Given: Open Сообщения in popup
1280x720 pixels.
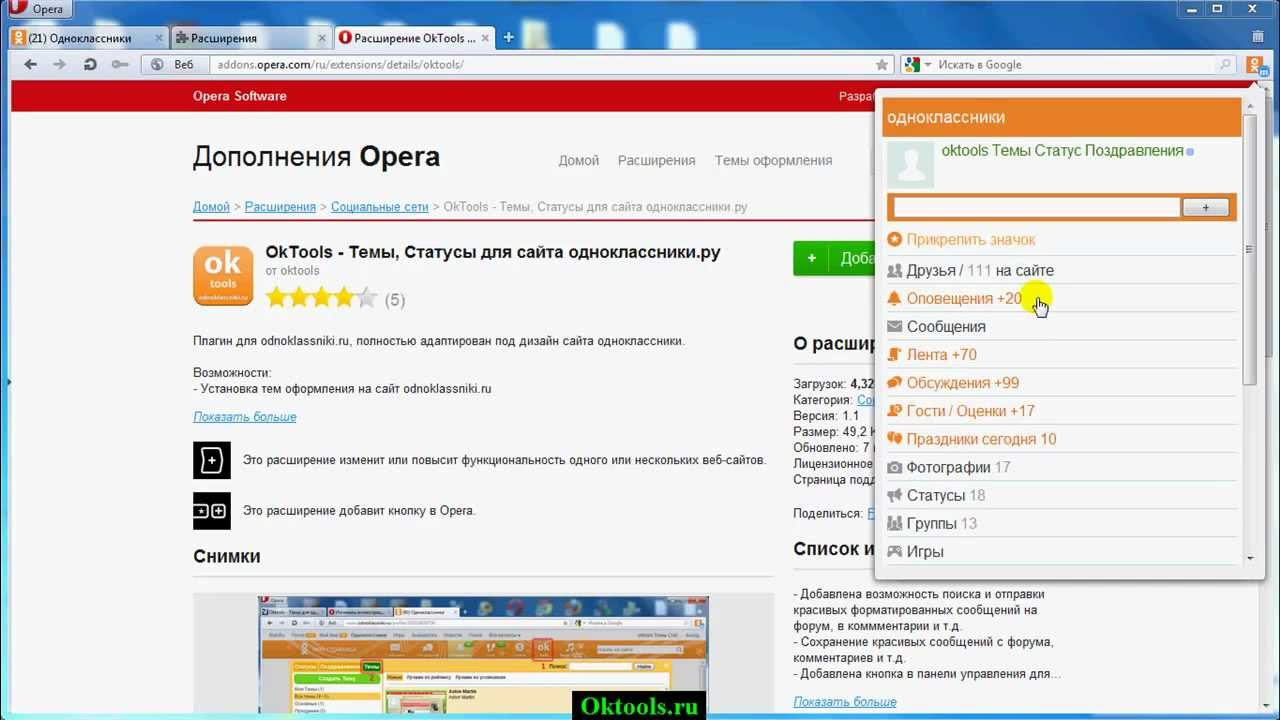Looking at the screenshot, I should click(946, 327).
